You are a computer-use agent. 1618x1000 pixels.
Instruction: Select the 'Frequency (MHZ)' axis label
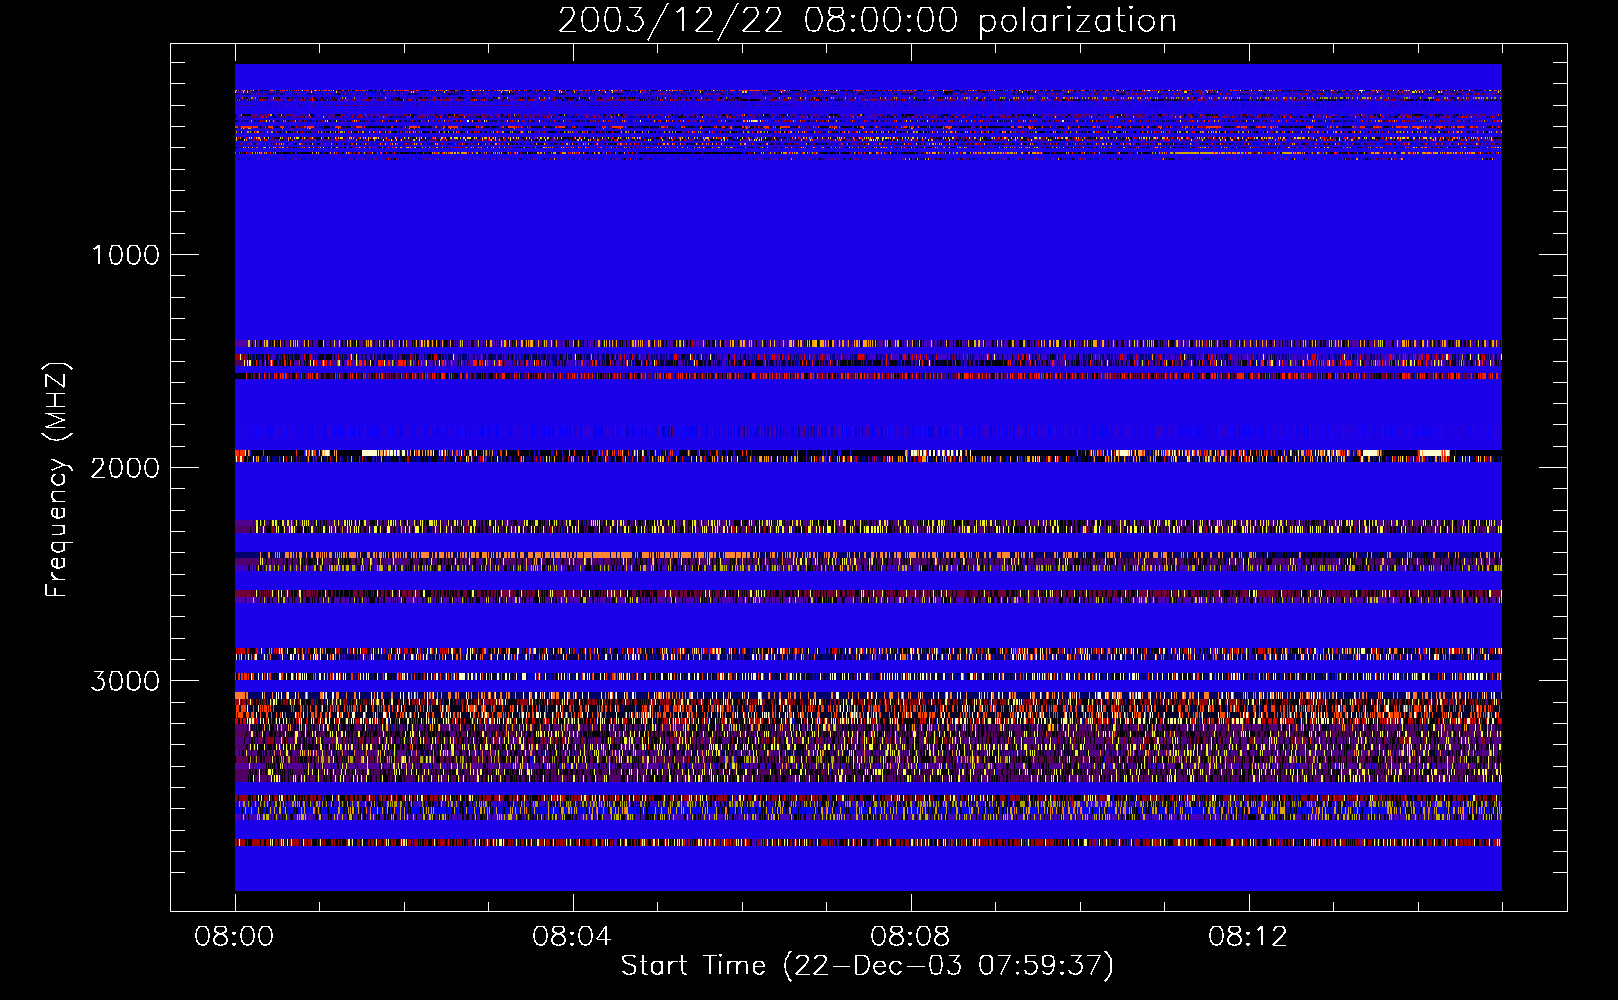click(x=57, y=480)
